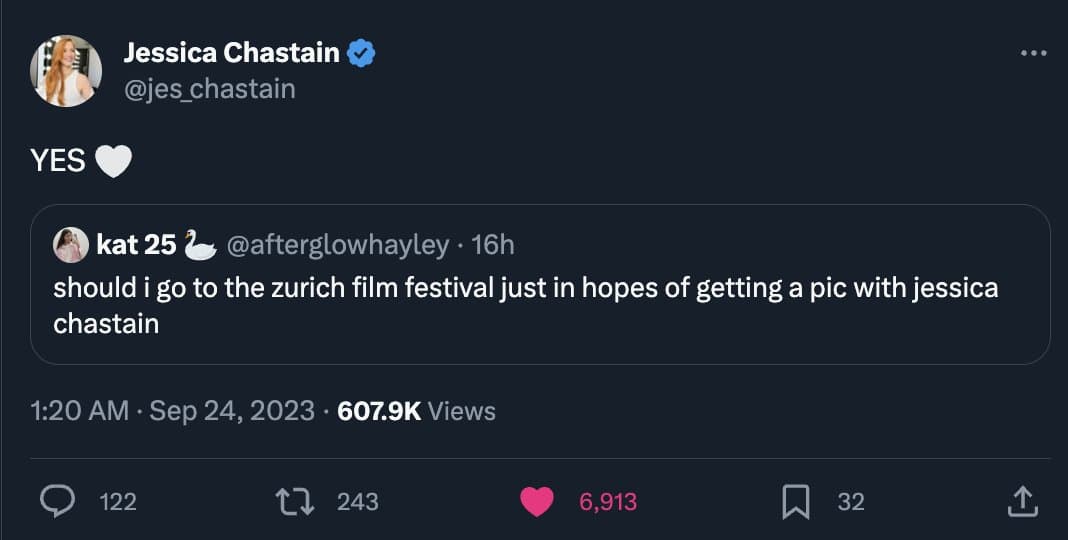Image resolution: width=1068 pixels, height=540 pixels.
Task: Click the 1:20 AM Sep 24, 2023 timestamp
Action: coord(172,411)
